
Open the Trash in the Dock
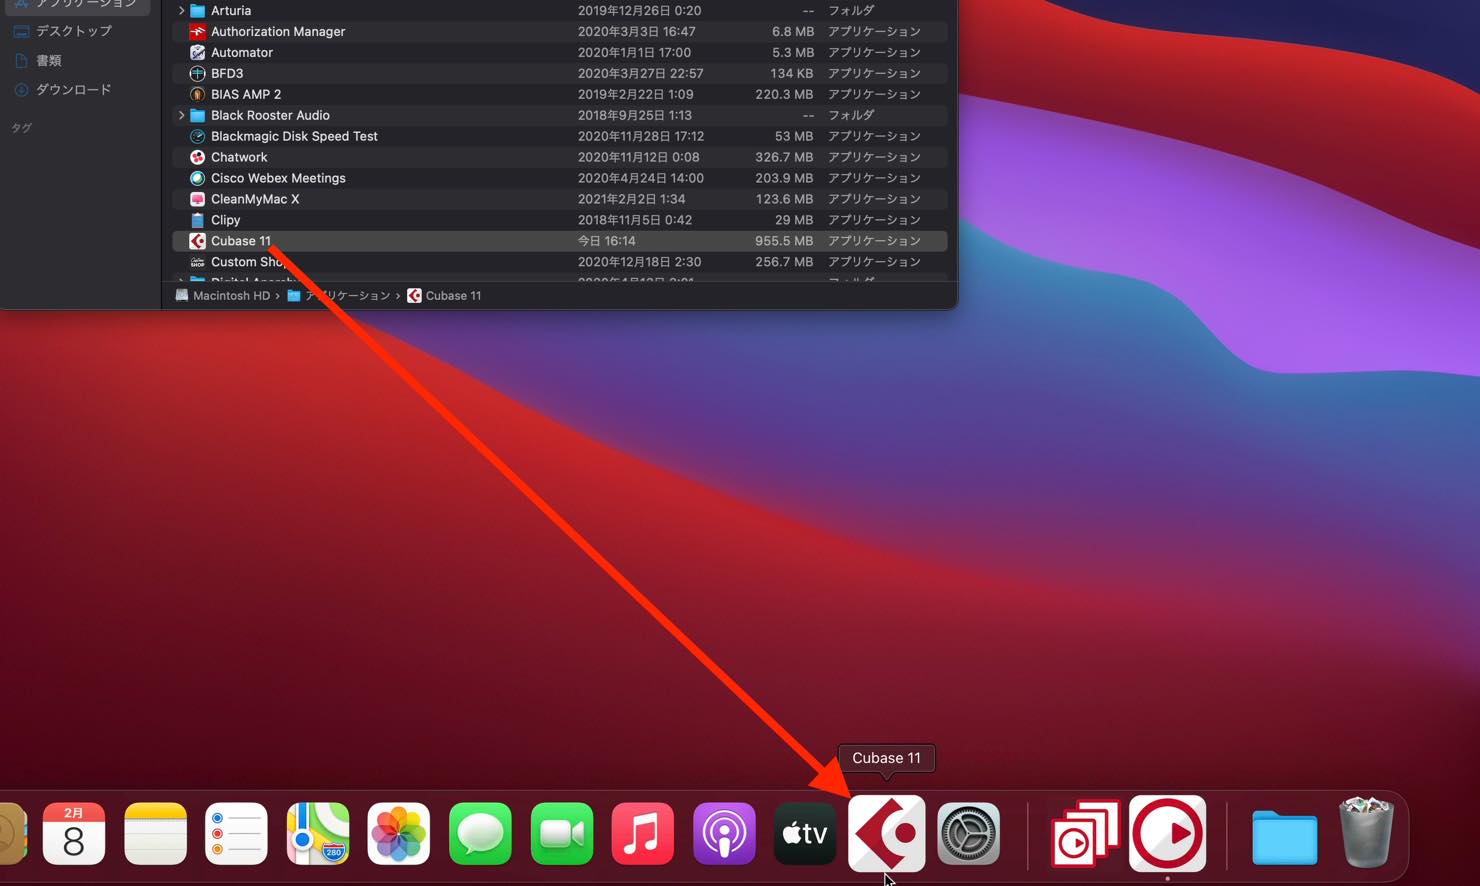1366,832
